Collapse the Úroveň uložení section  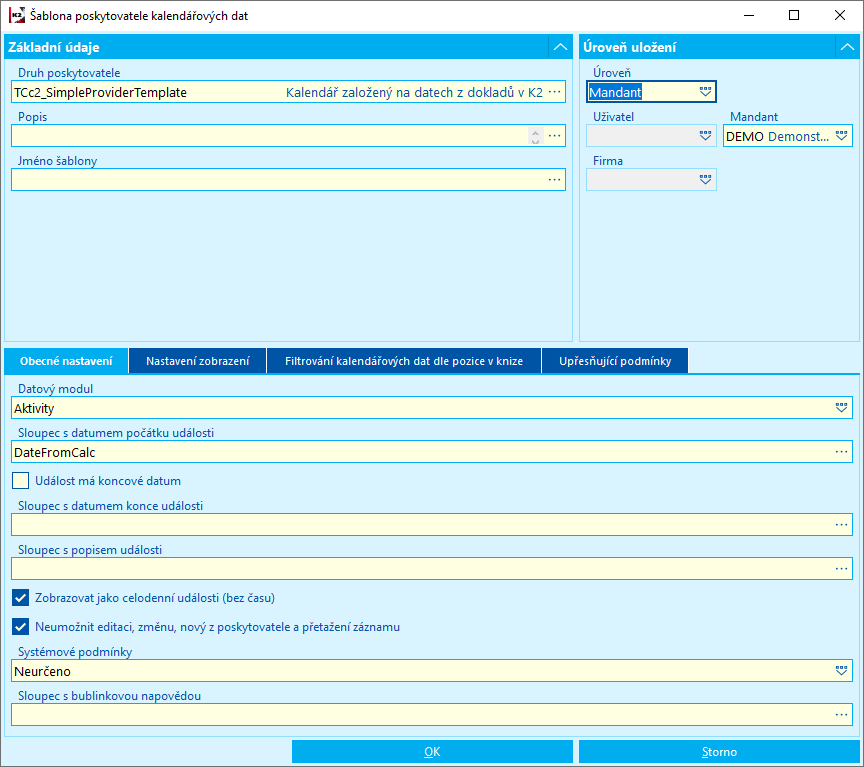[847, 47]
